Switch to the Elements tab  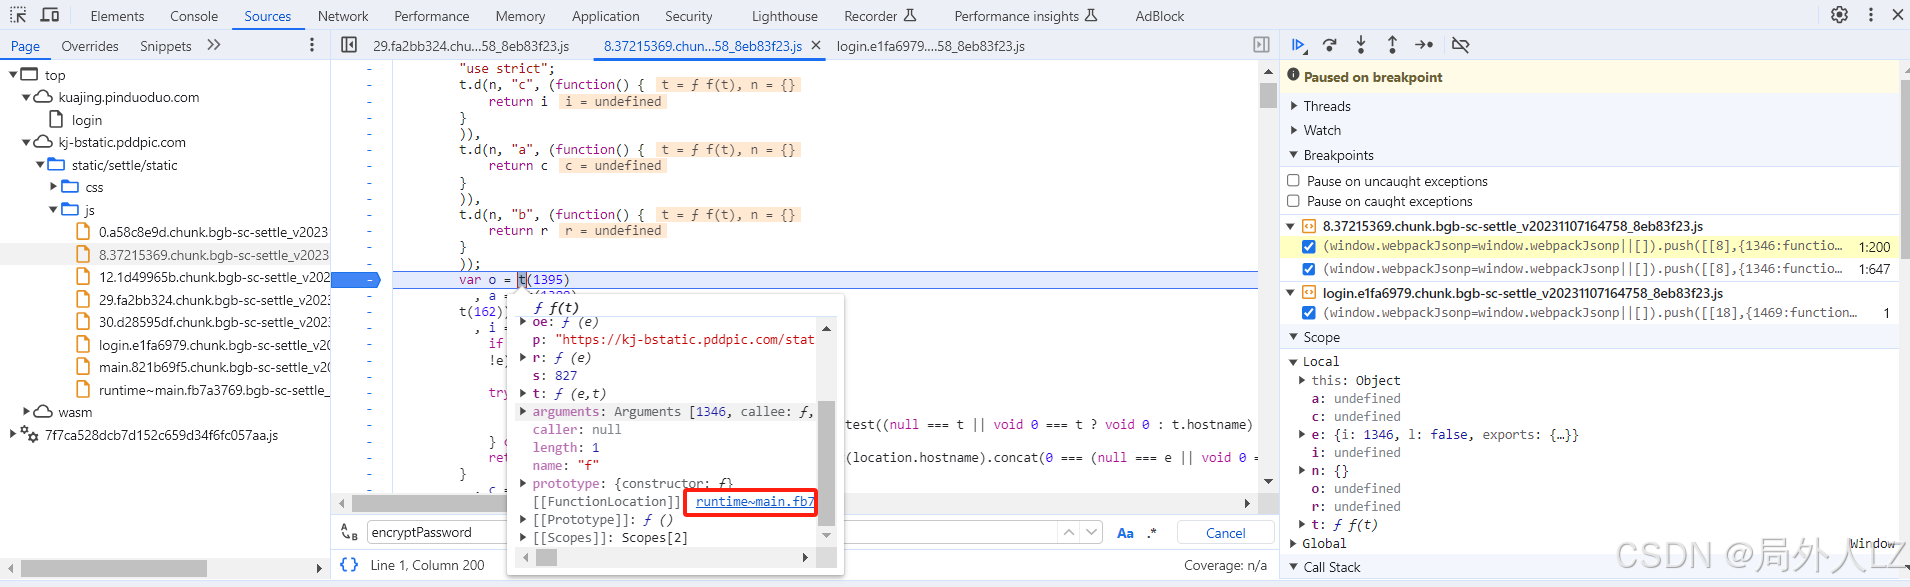point(117,16)
